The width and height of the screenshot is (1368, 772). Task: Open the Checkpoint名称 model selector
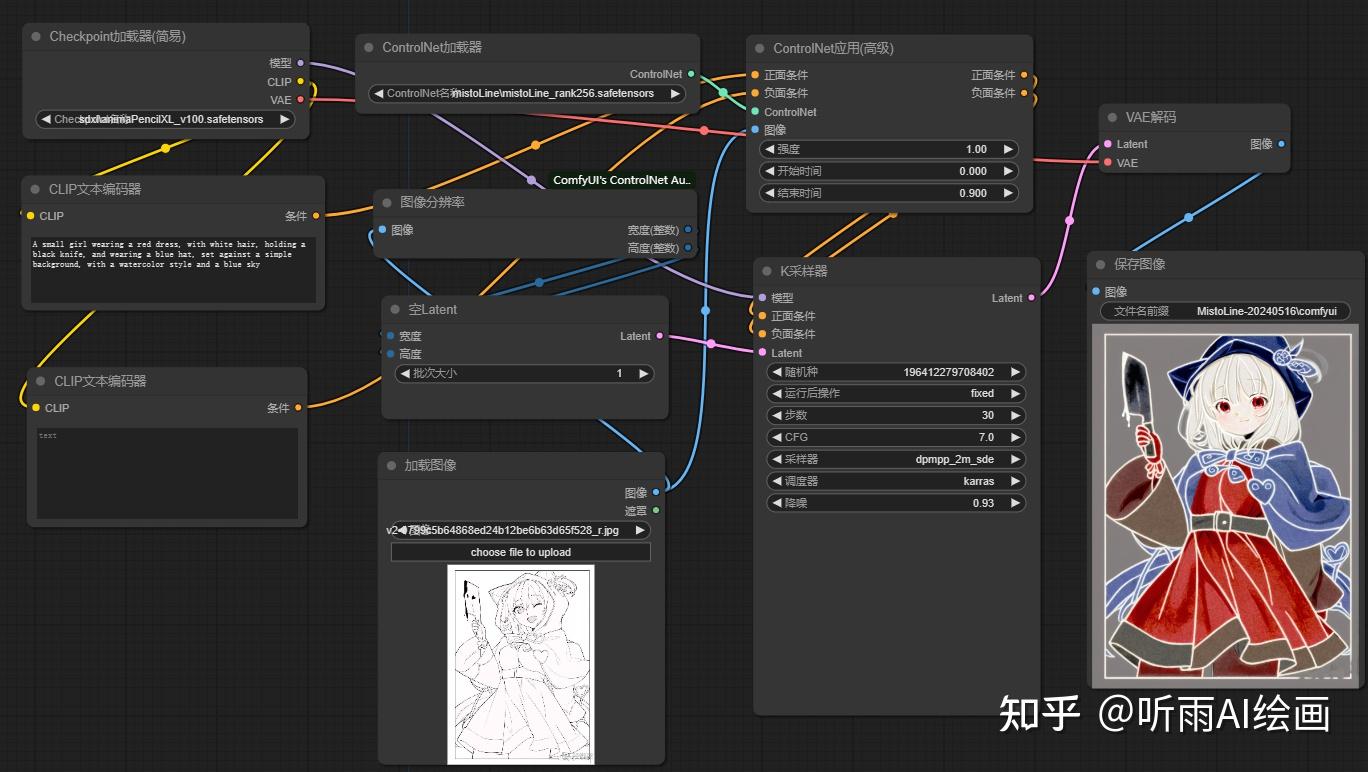[x=165, y=119]
